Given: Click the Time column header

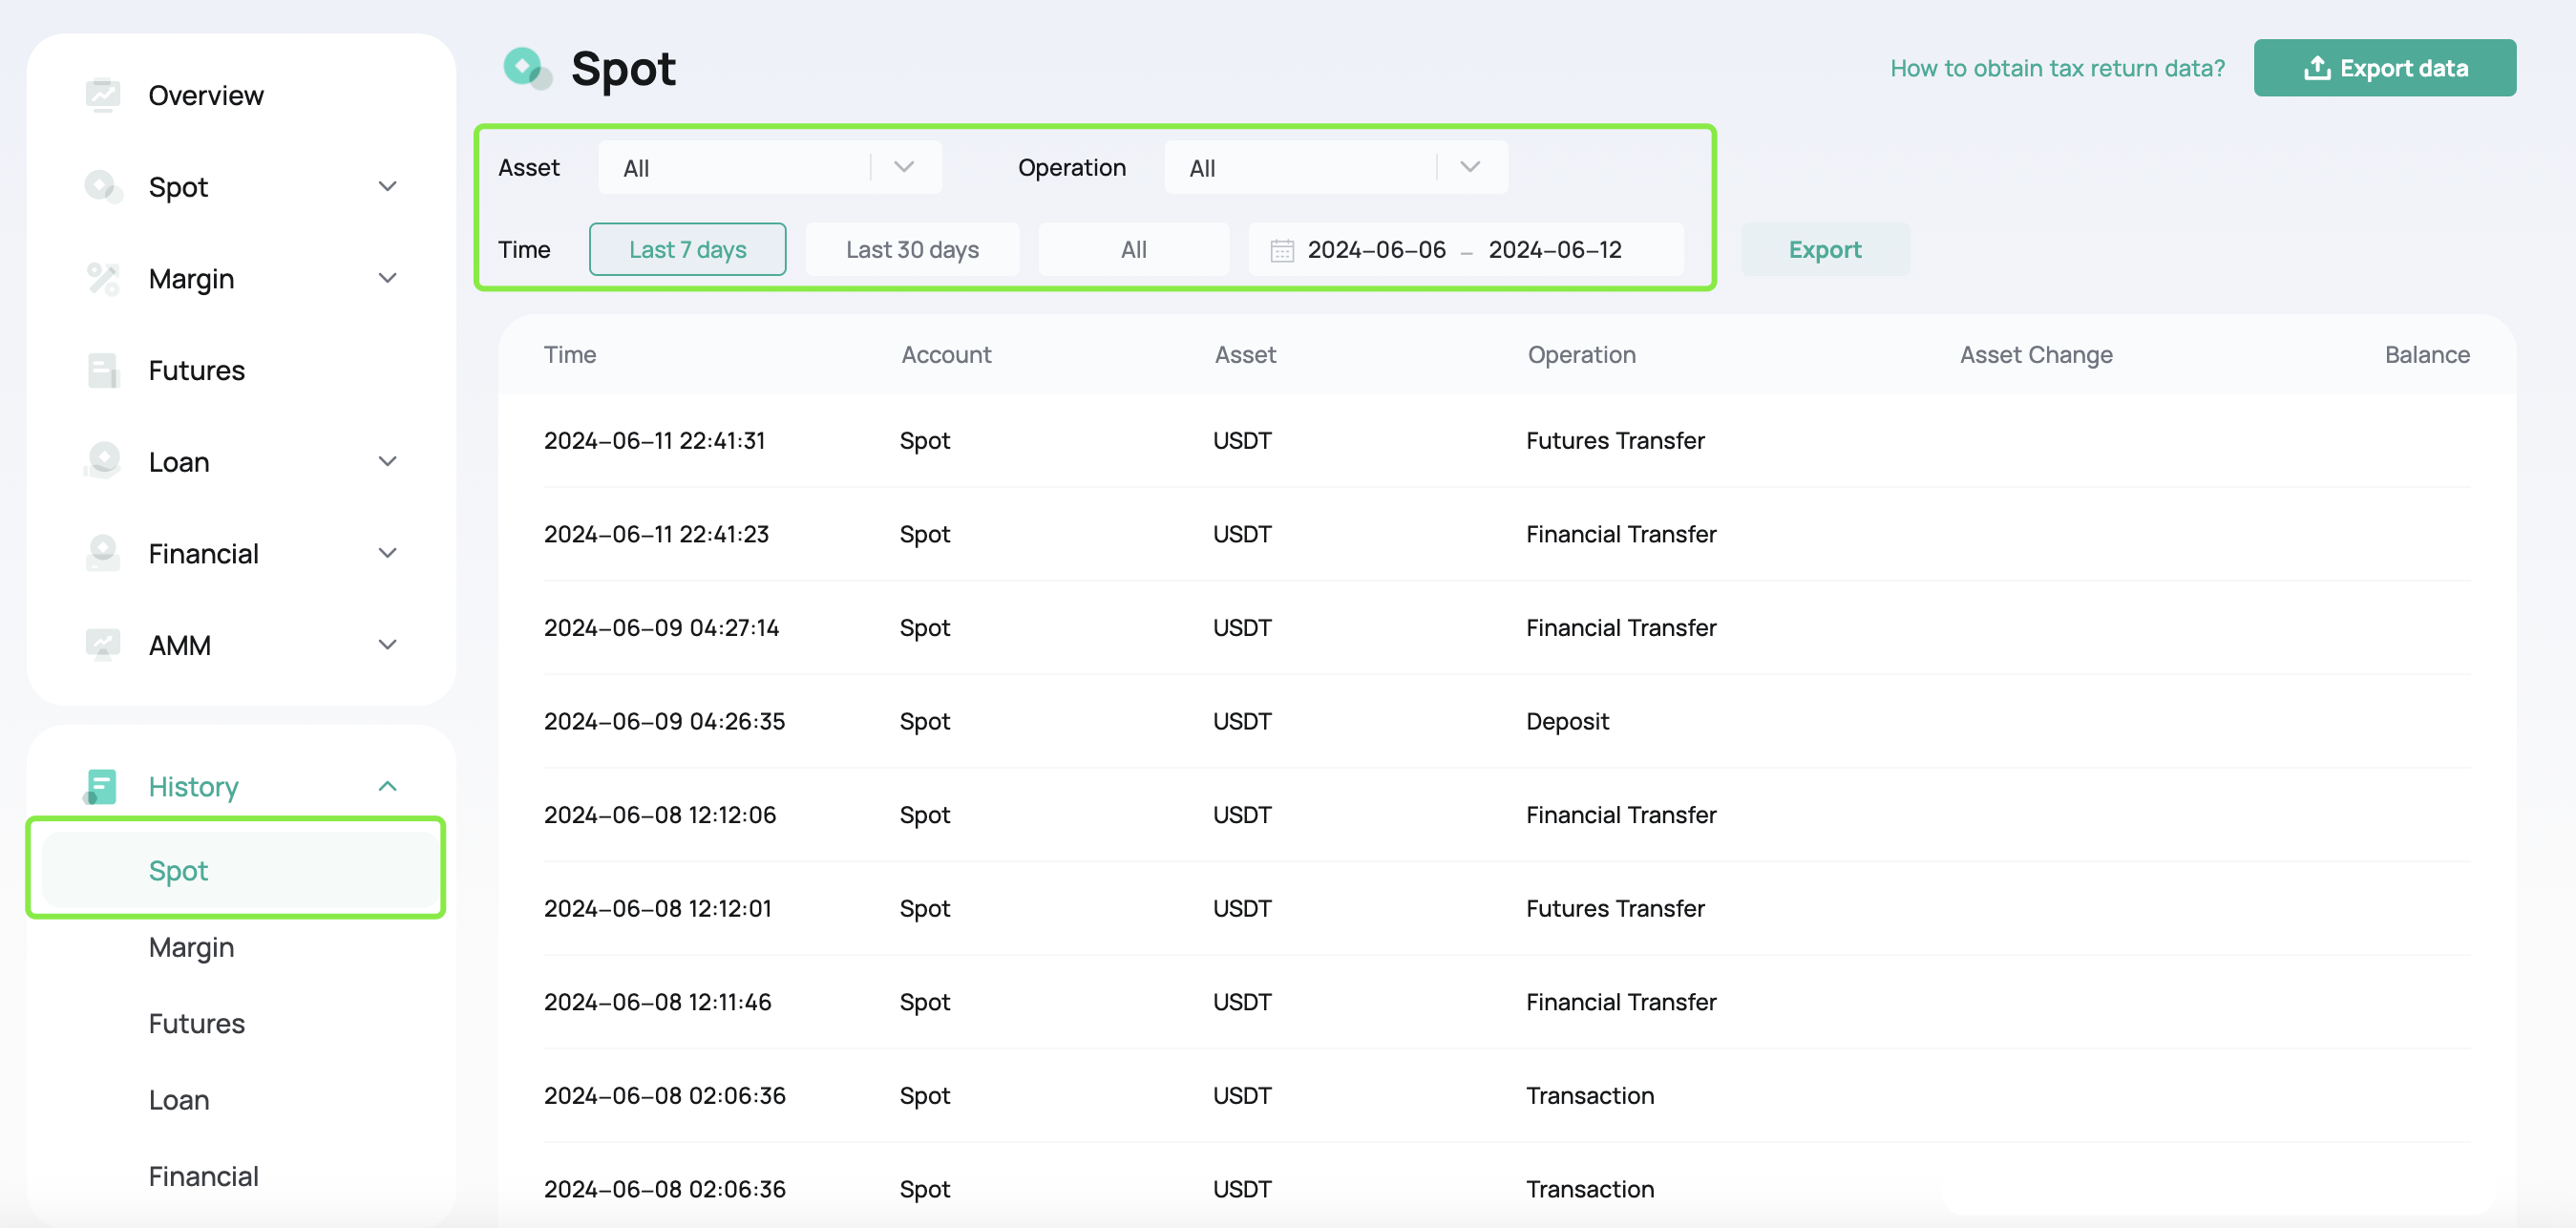Looking at the screenshot, I should [570, 355].
